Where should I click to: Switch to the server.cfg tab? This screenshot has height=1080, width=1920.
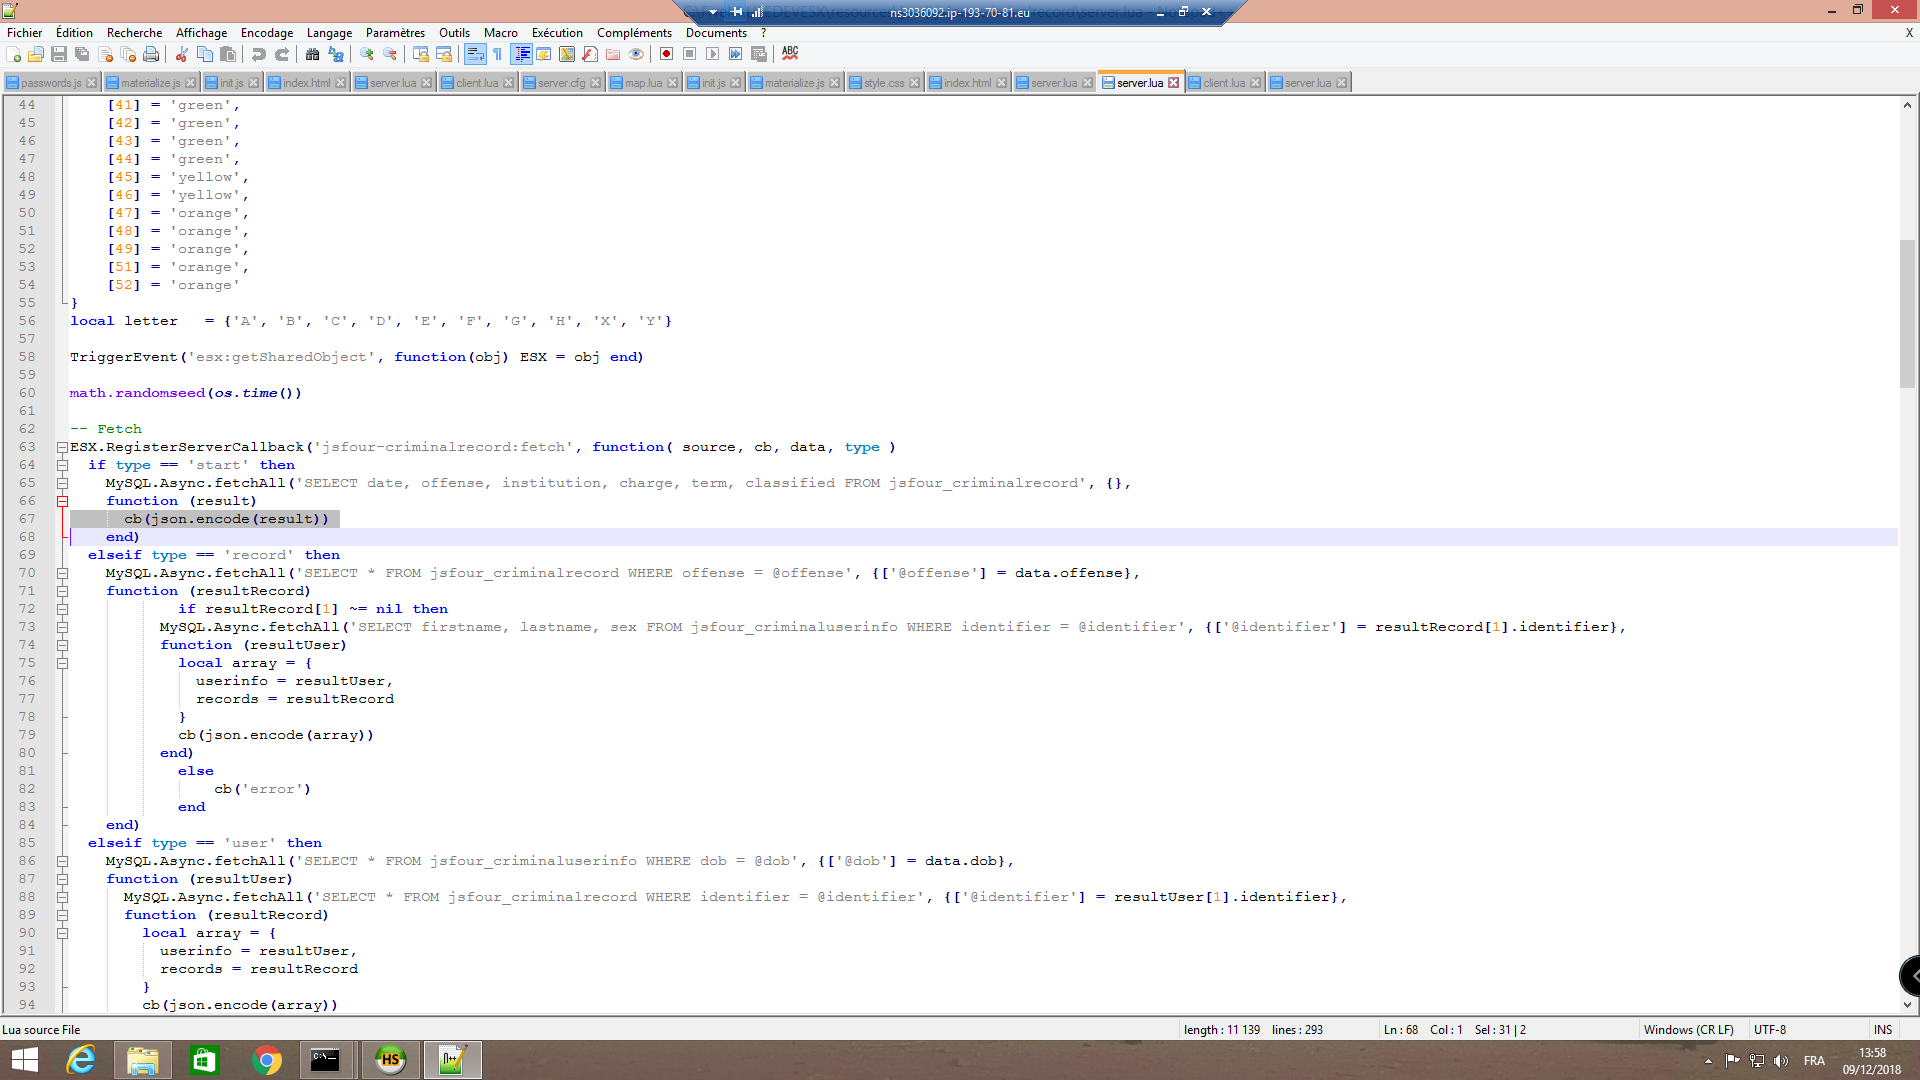tap(561, 83)
